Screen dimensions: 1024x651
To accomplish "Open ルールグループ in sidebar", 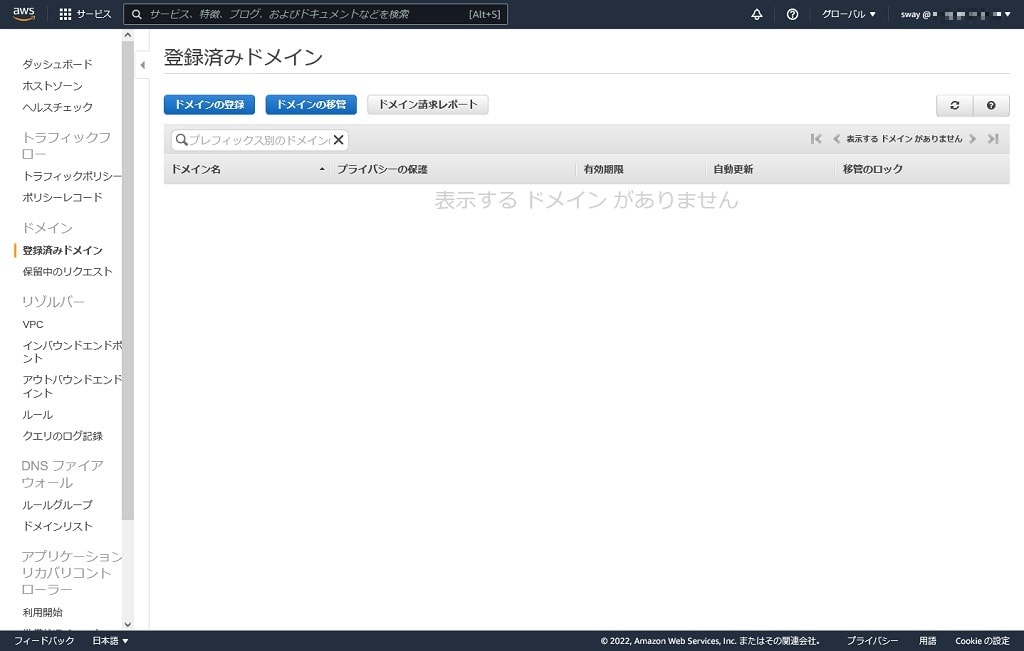I will pos(57,505).
